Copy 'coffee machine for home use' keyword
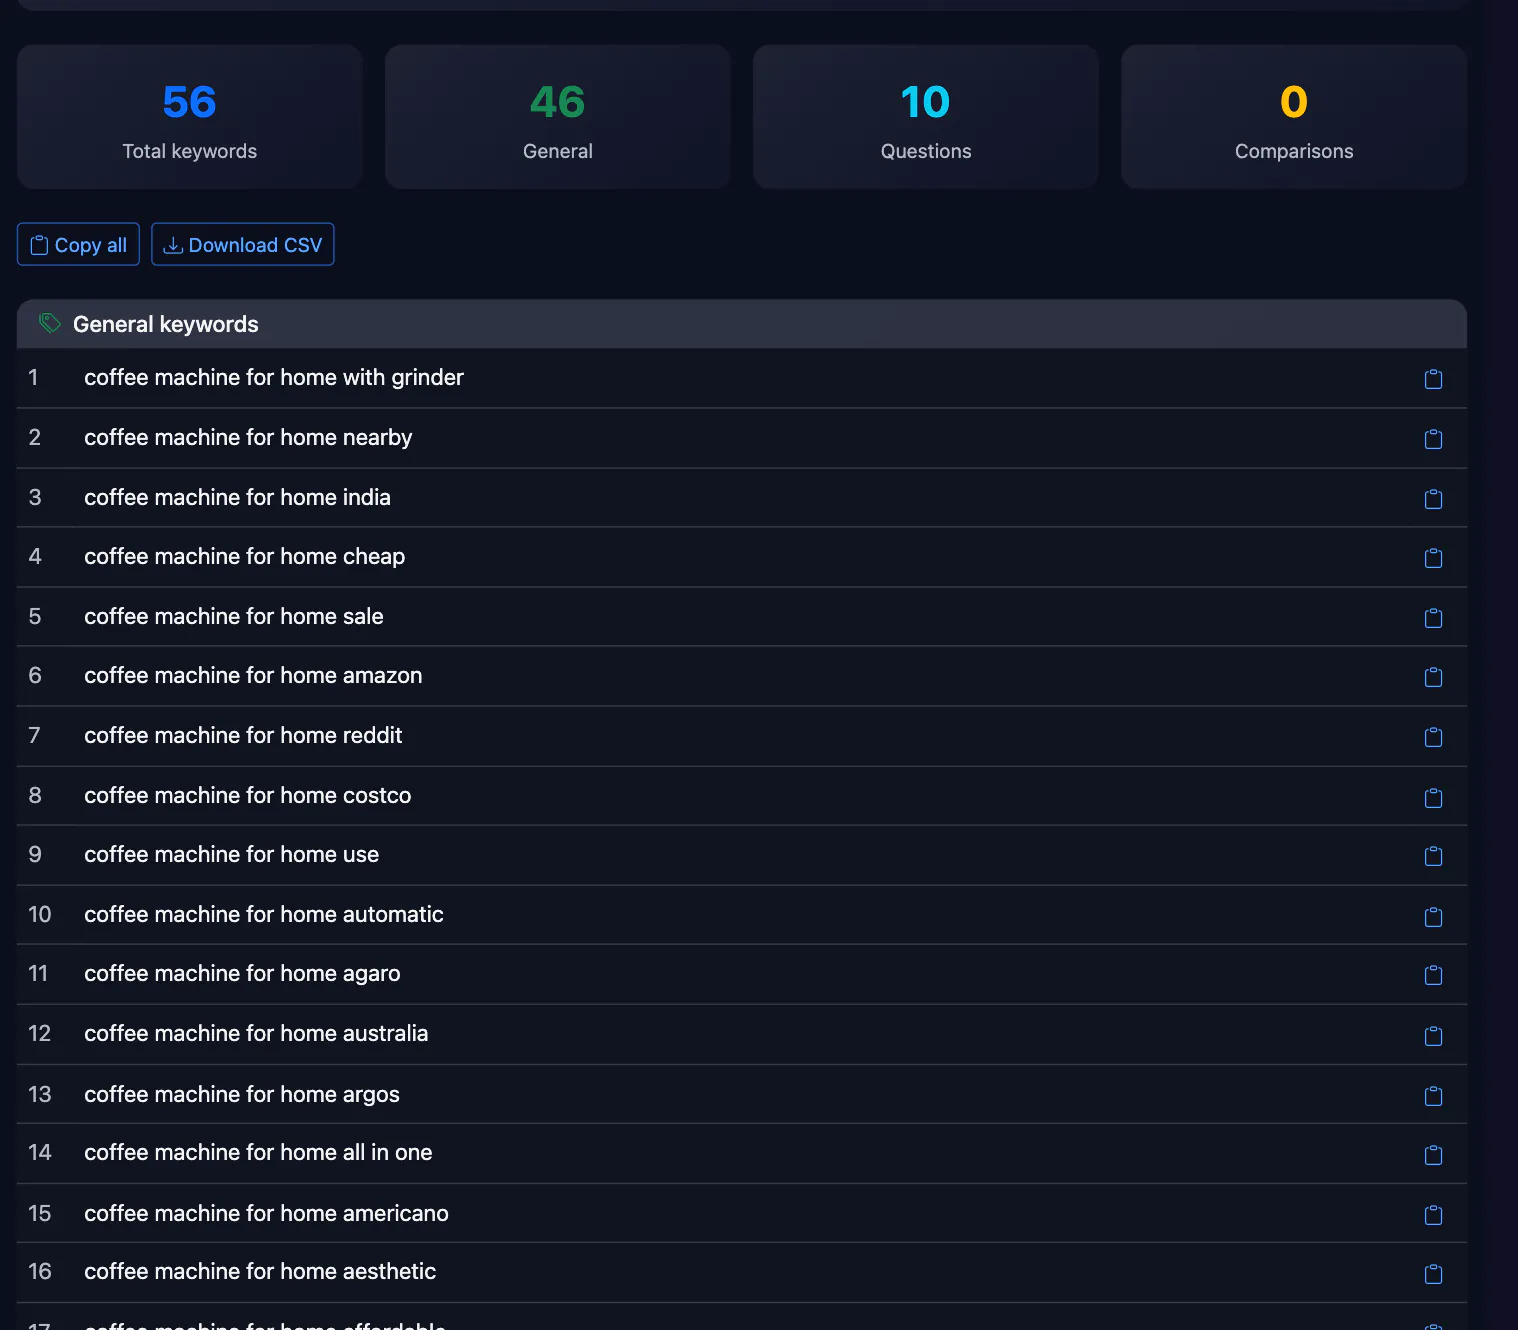 (1433, 856)
